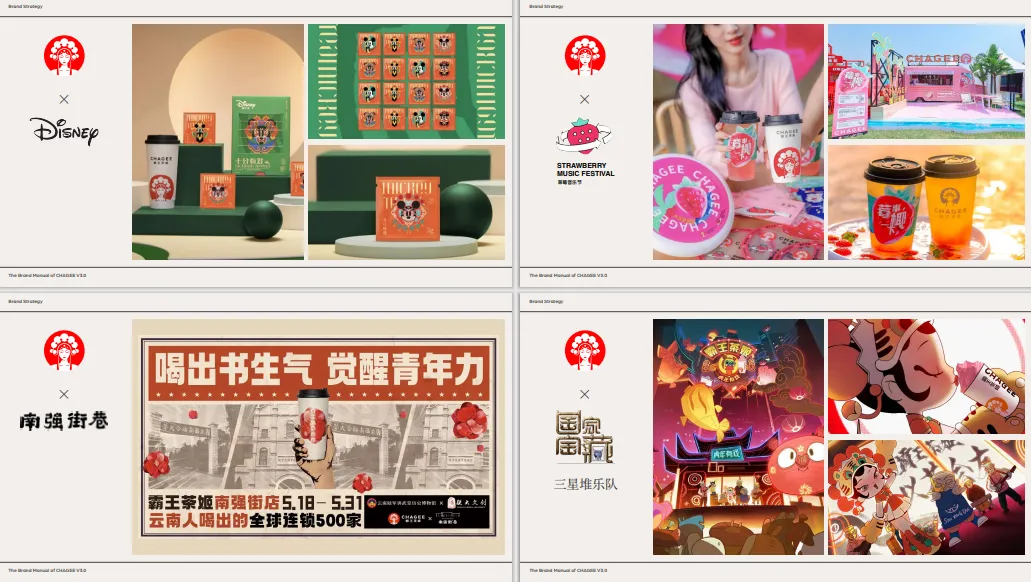Click the 三星堆乐队 caption

pyautogui.click(x=585, y=485)
